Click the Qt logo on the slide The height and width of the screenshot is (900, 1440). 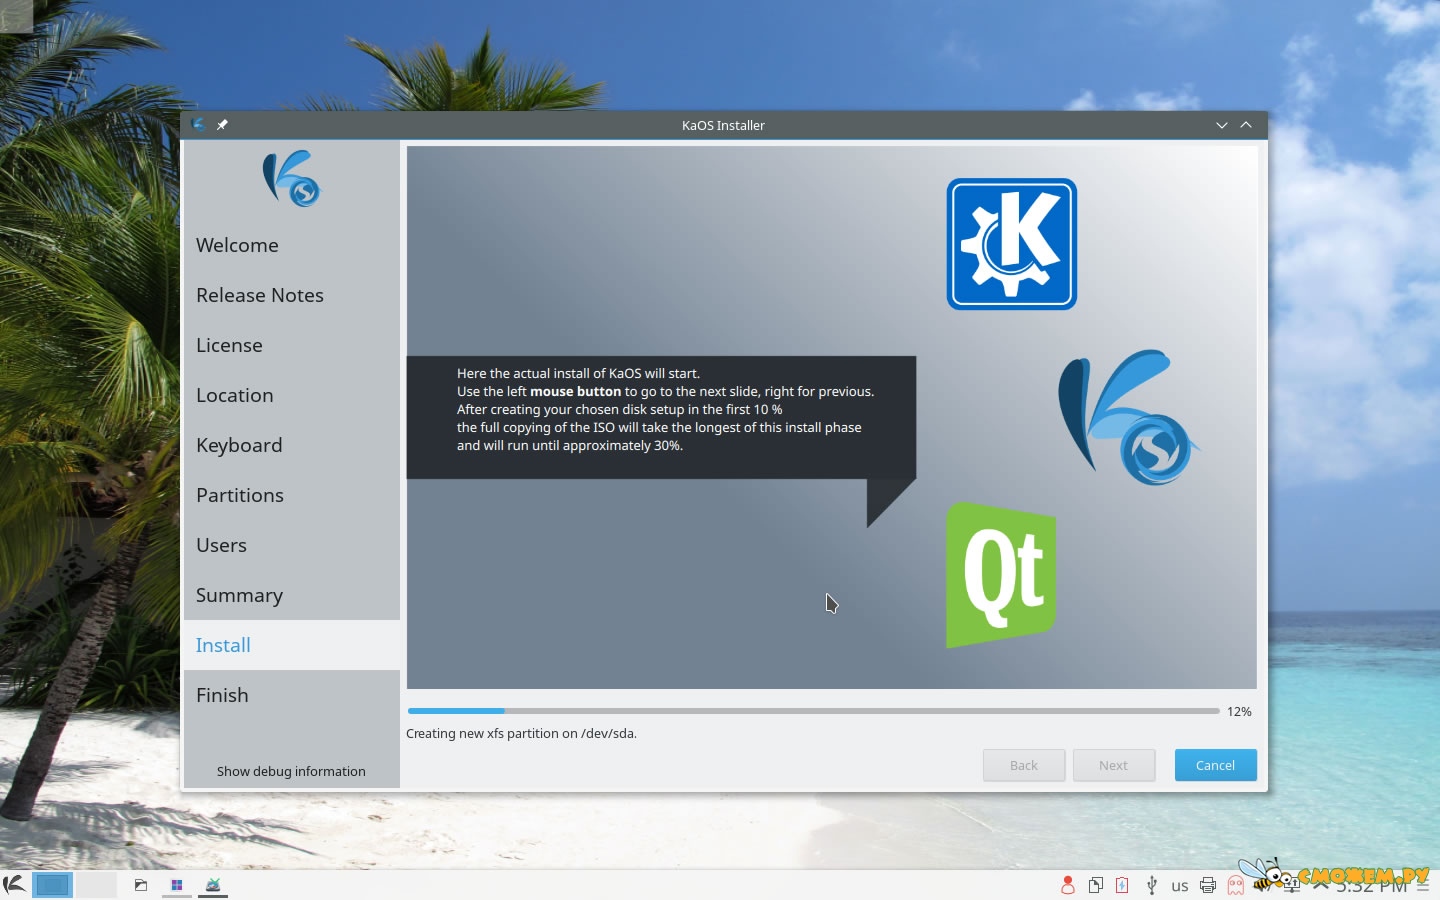(x=1001, y=575)
